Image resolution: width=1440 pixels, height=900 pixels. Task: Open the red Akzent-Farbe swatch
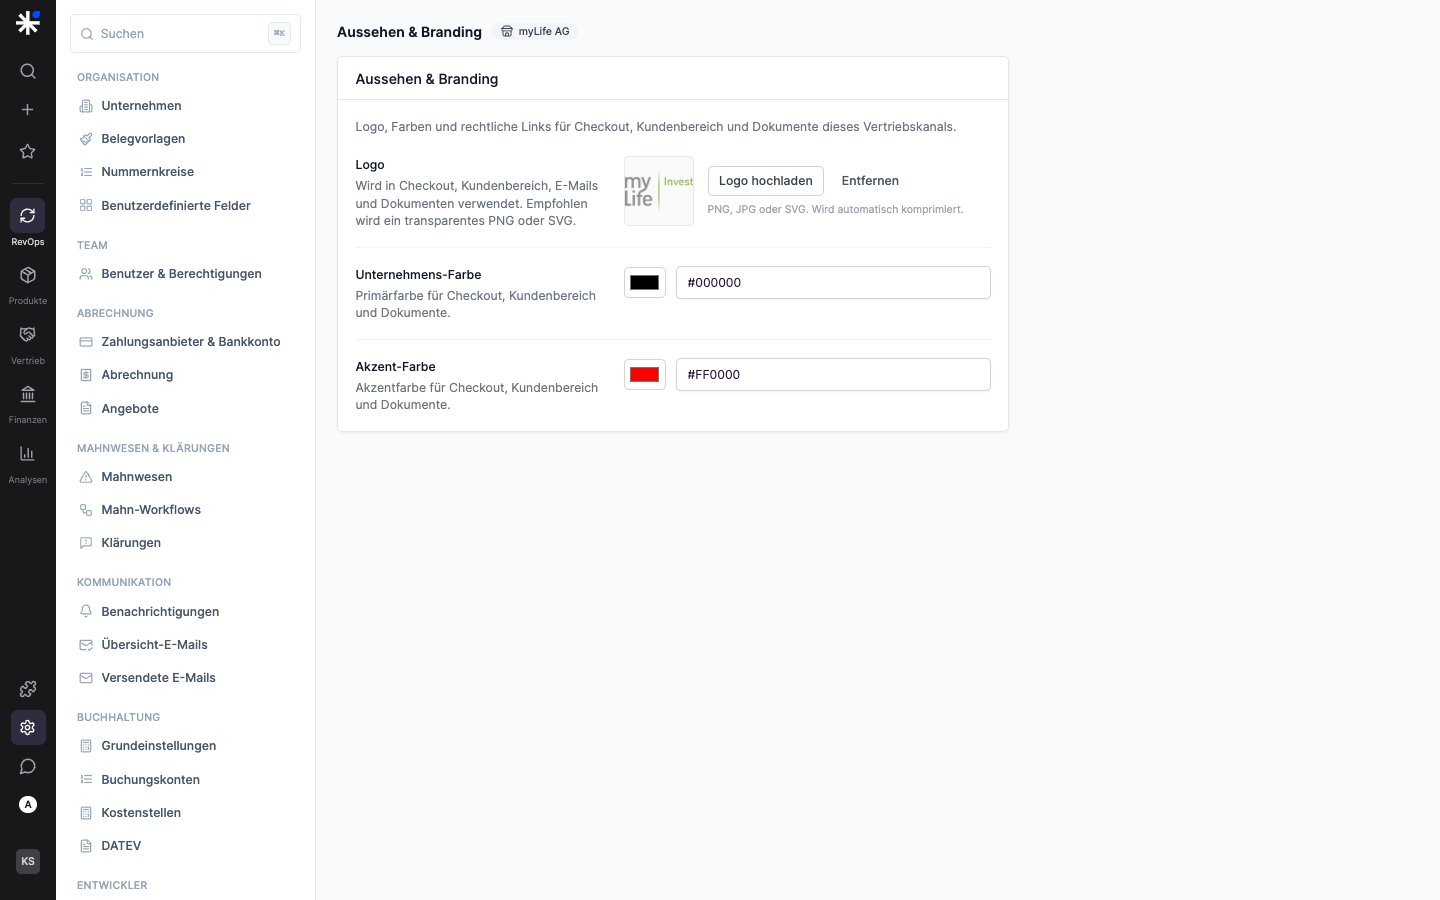(645, 375)
